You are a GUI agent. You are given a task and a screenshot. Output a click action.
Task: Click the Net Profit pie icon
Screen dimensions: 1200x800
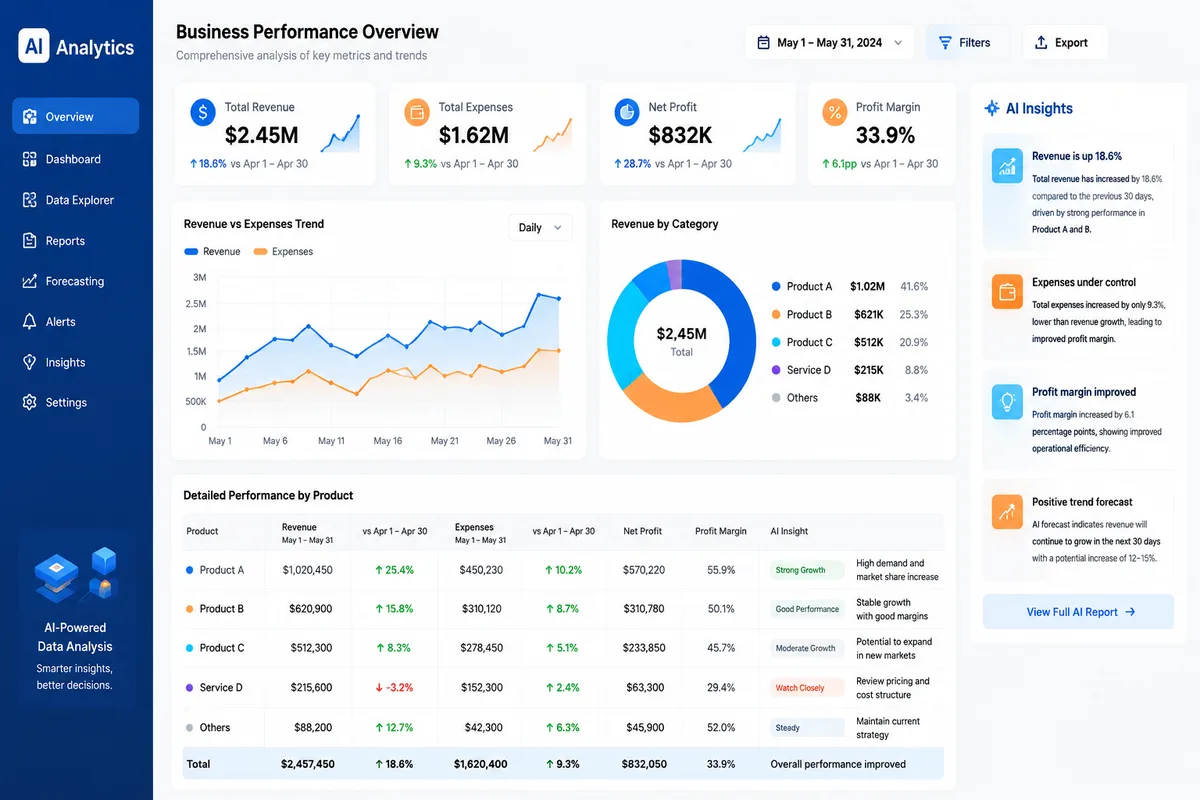pos(627,112)
